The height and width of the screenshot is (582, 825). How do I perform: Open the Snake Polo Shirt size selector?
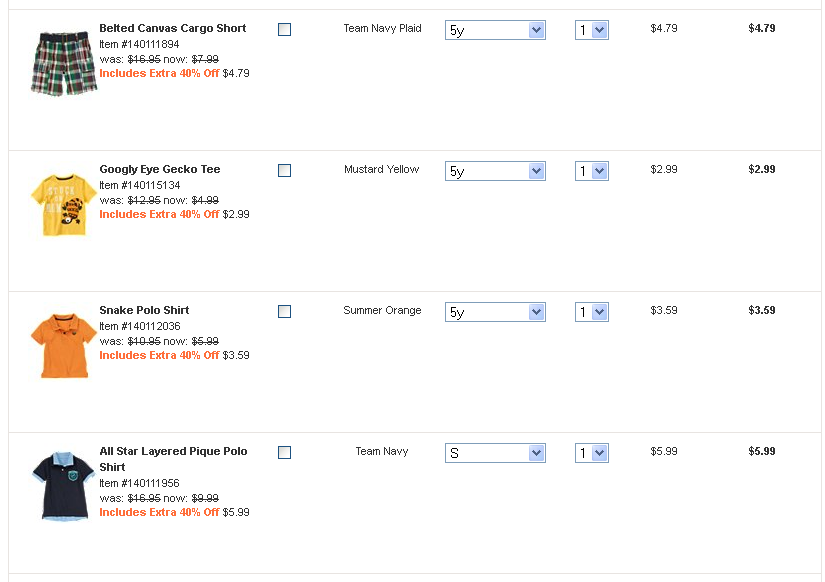(x=495, y=313)
